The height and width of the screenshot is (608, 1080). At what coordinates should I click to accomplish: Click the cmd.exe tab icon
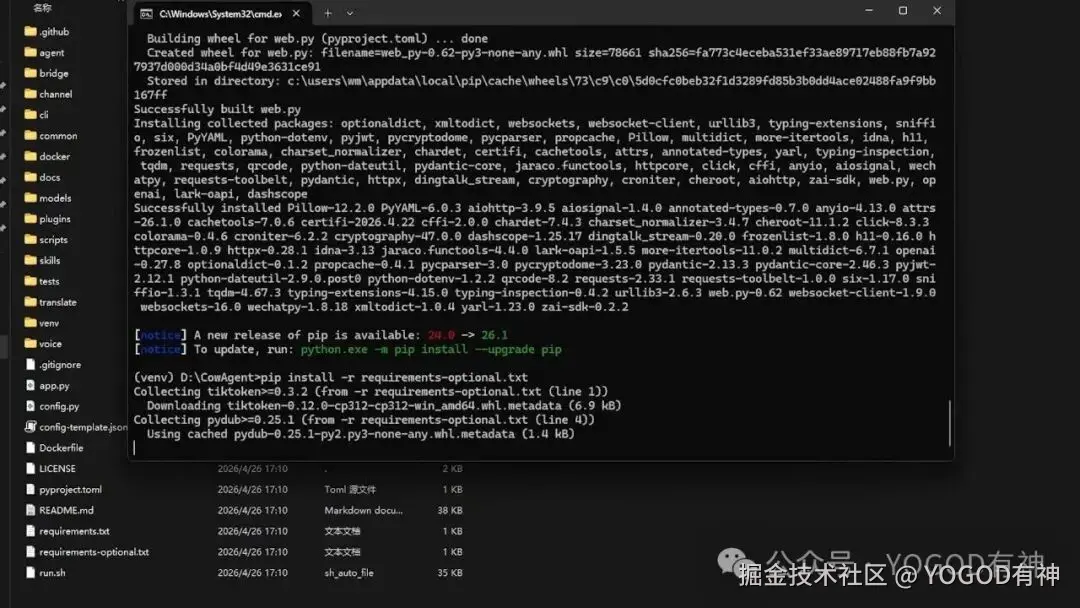coord(146,14)
